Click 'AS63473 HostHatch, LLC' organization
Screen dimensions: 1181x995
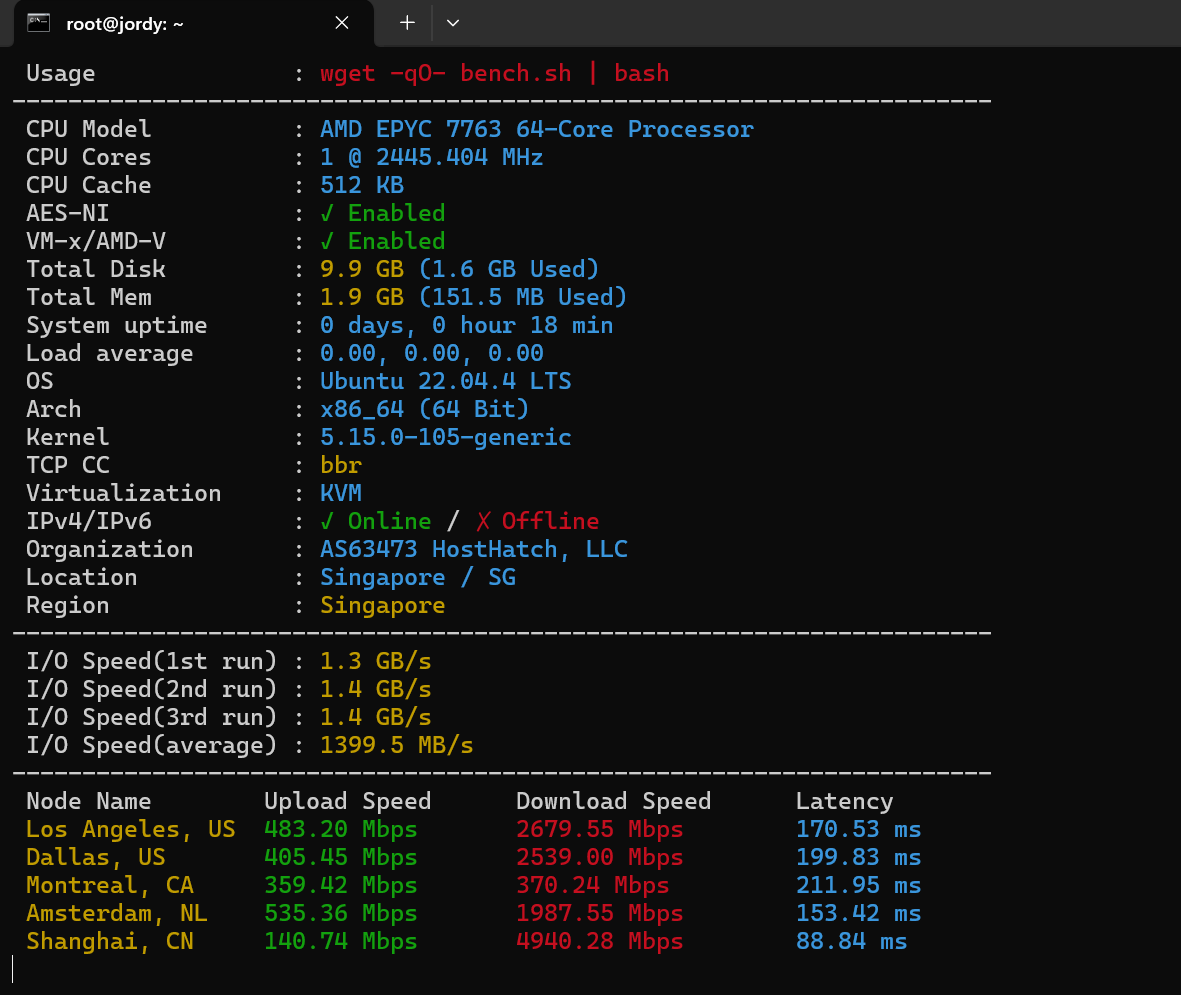(474, 549)
